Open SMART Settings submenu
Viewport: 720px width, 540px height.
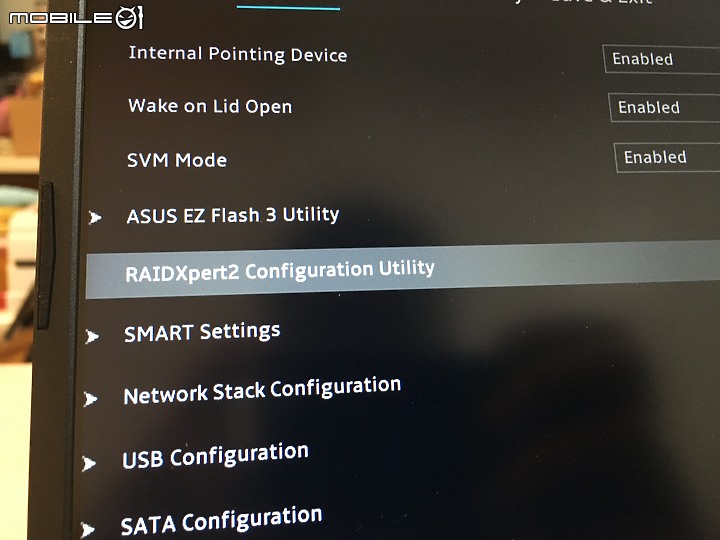(202, 332)
